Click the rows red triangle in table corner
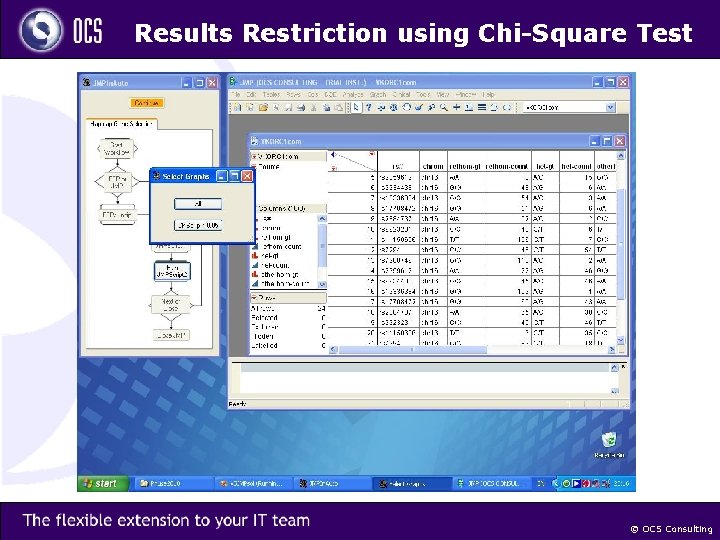Image resolution: width=720 pixels, height=540 pixels. tap(334, 168)
